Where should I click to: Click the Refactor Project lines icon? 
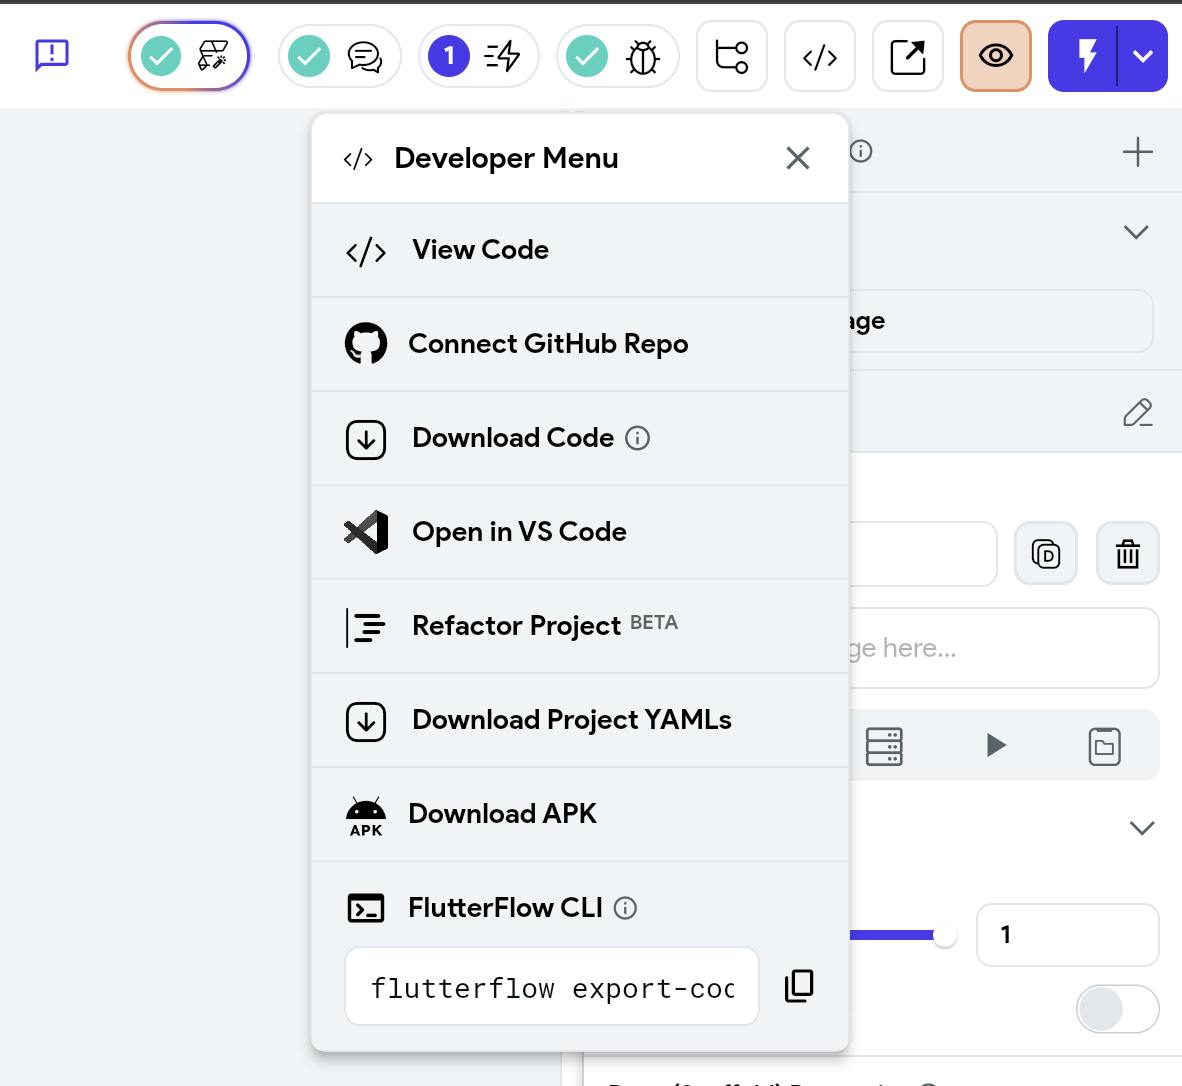pyautogui.click(x=366, y=627)
